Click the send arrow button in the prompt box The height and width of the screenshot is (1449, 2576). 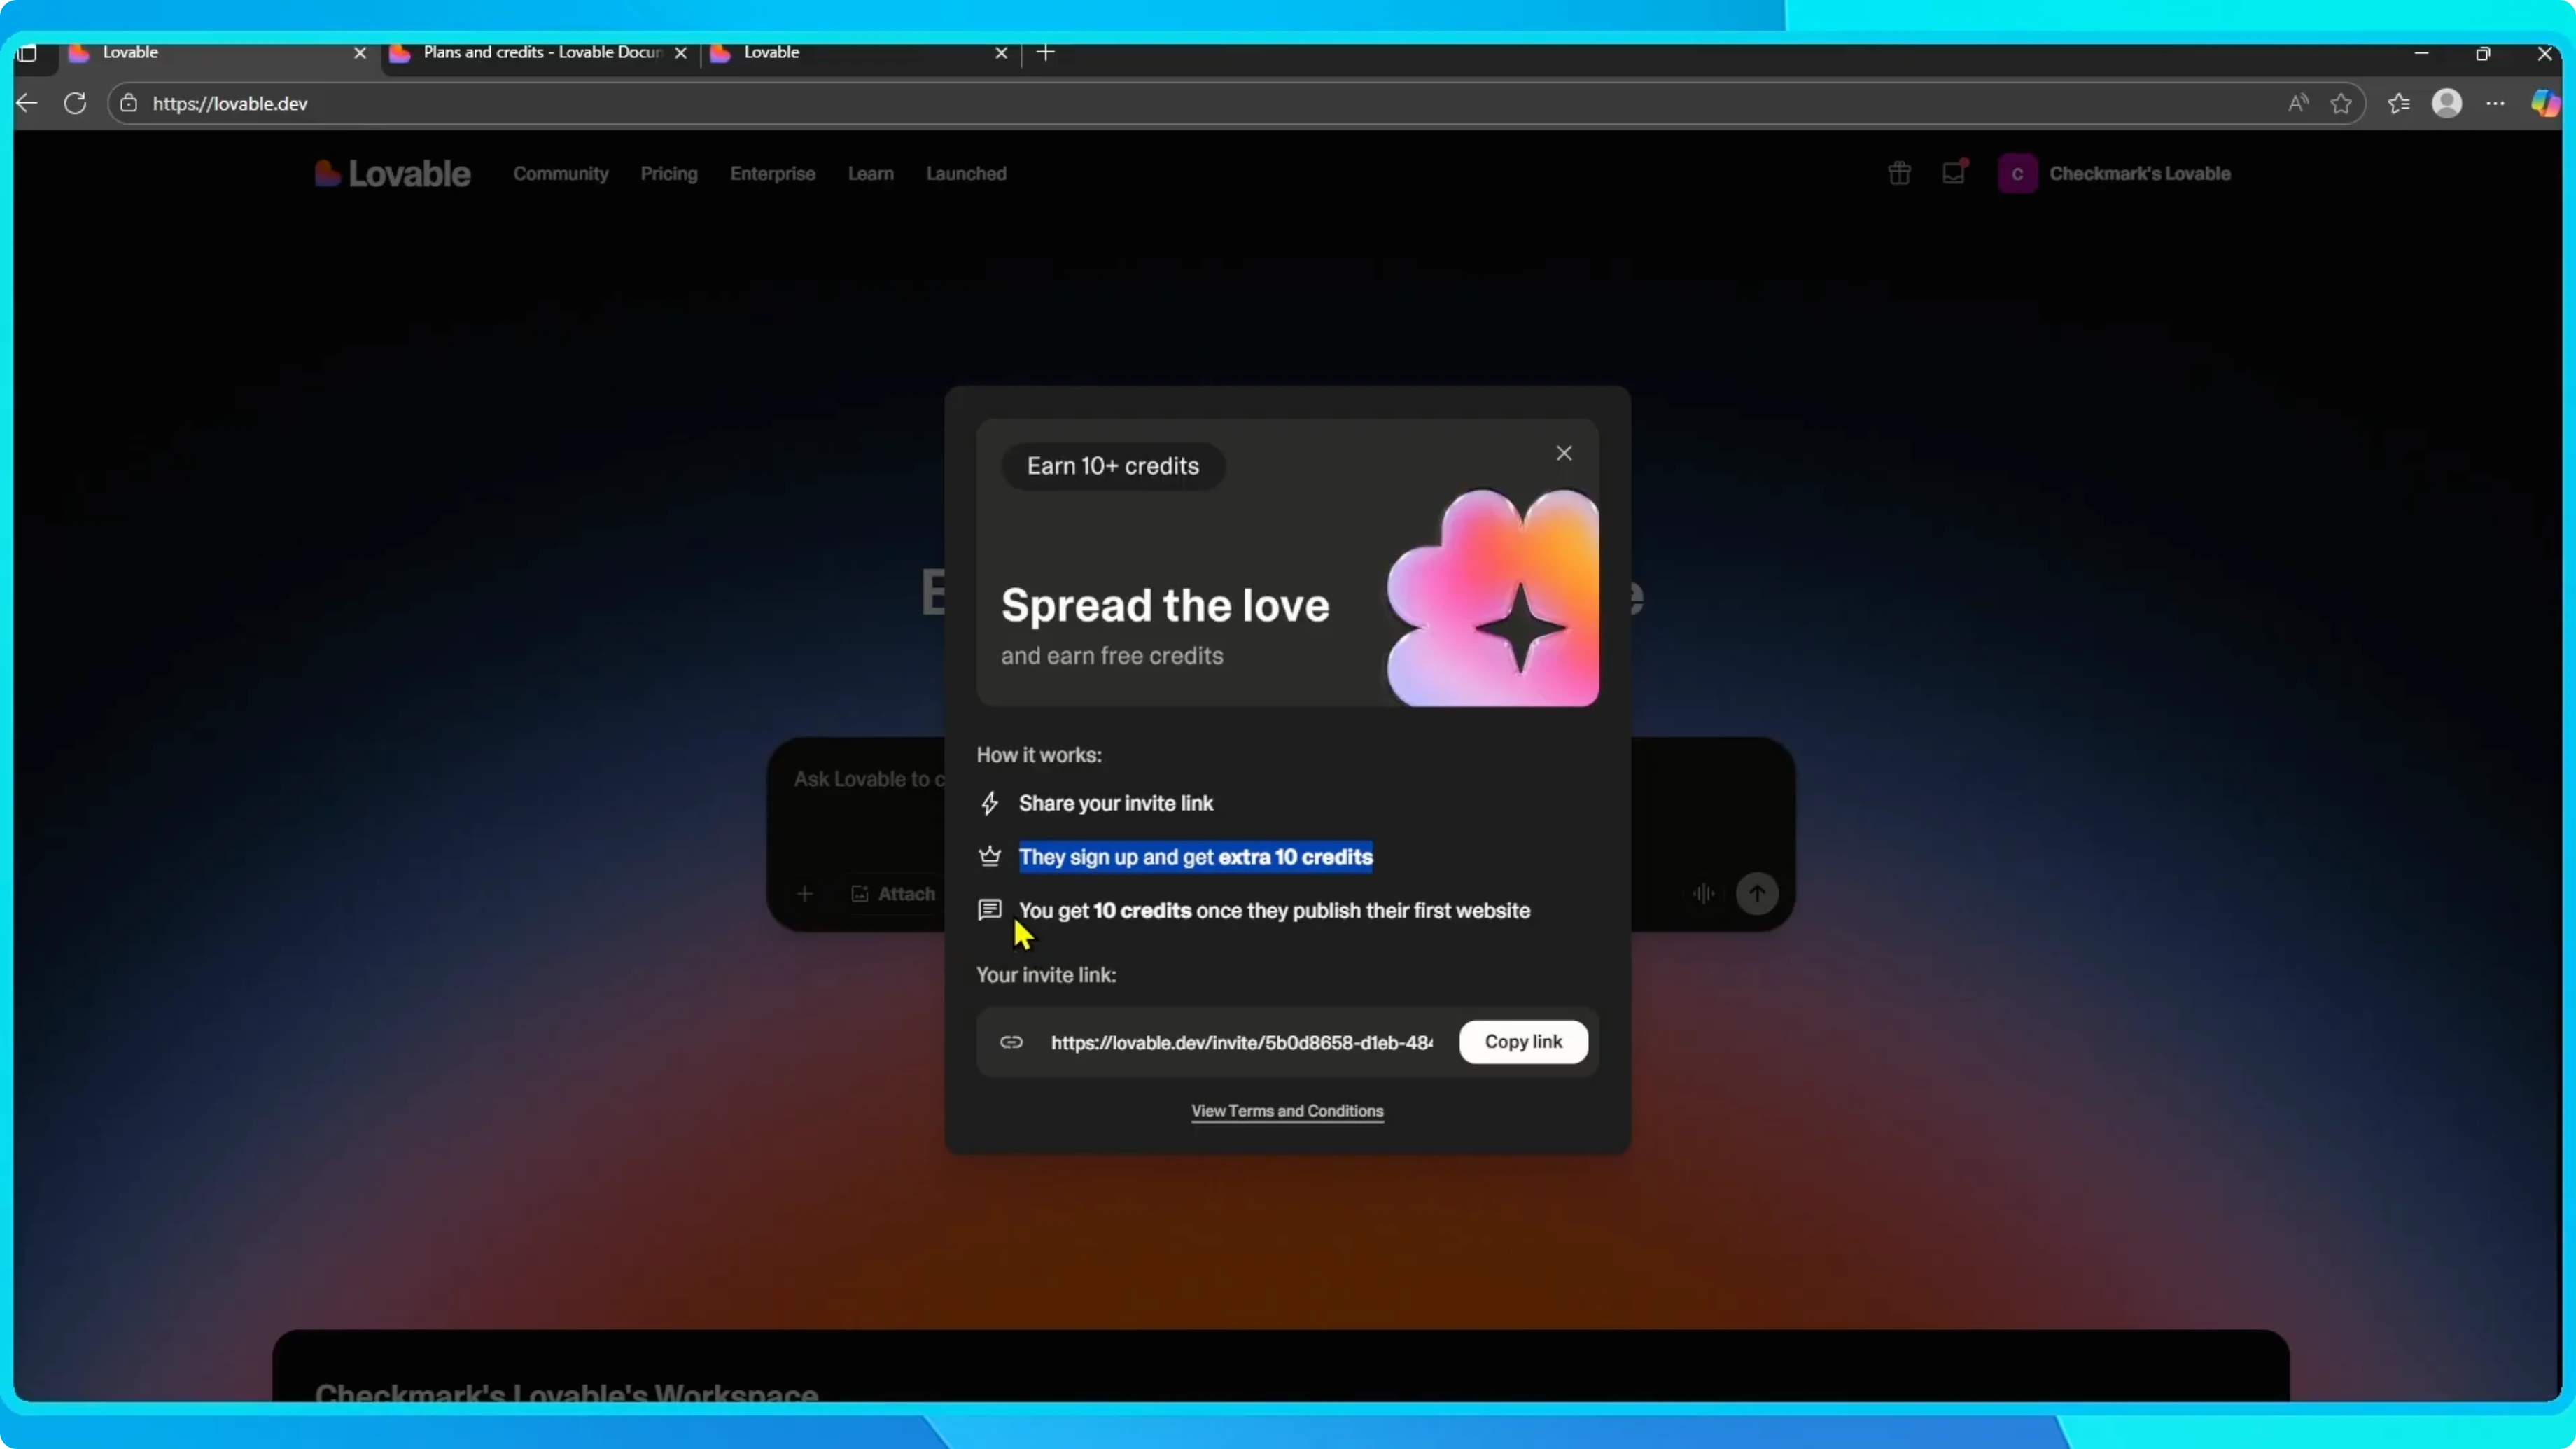pyautogui.click(x=1757, y=893)
